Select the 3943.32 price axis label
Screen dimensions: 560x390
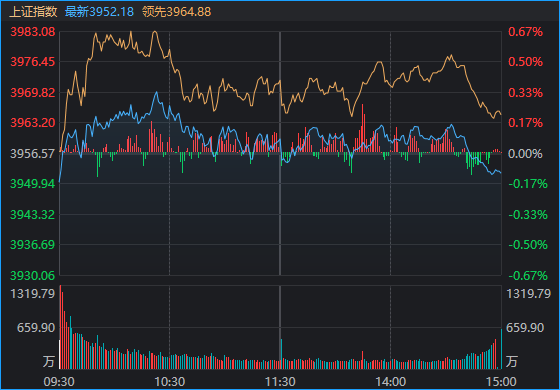[33, 215]
